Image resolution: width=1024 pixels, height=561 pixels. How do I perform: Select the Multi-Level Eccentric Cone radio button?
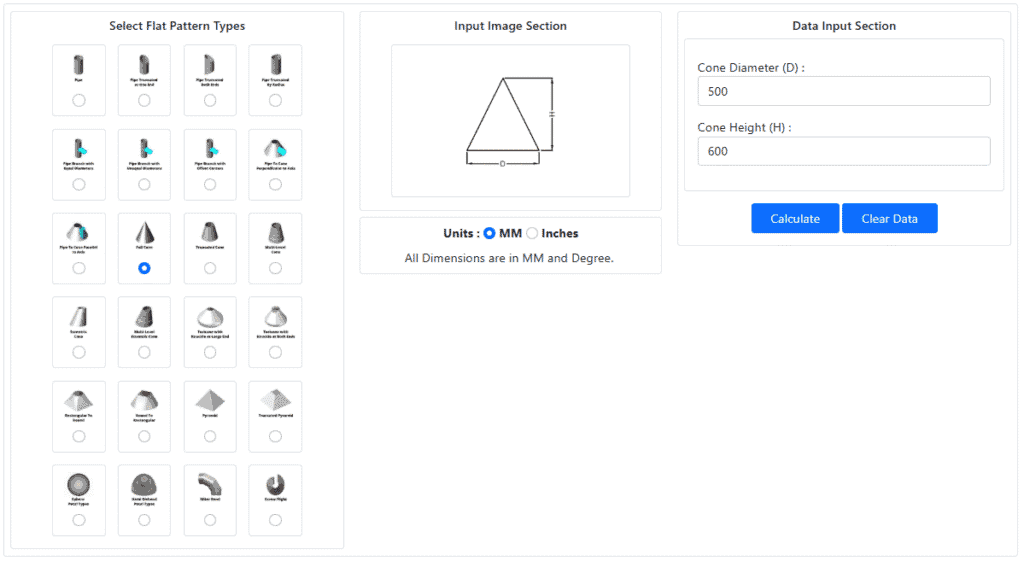click(144, 352)
